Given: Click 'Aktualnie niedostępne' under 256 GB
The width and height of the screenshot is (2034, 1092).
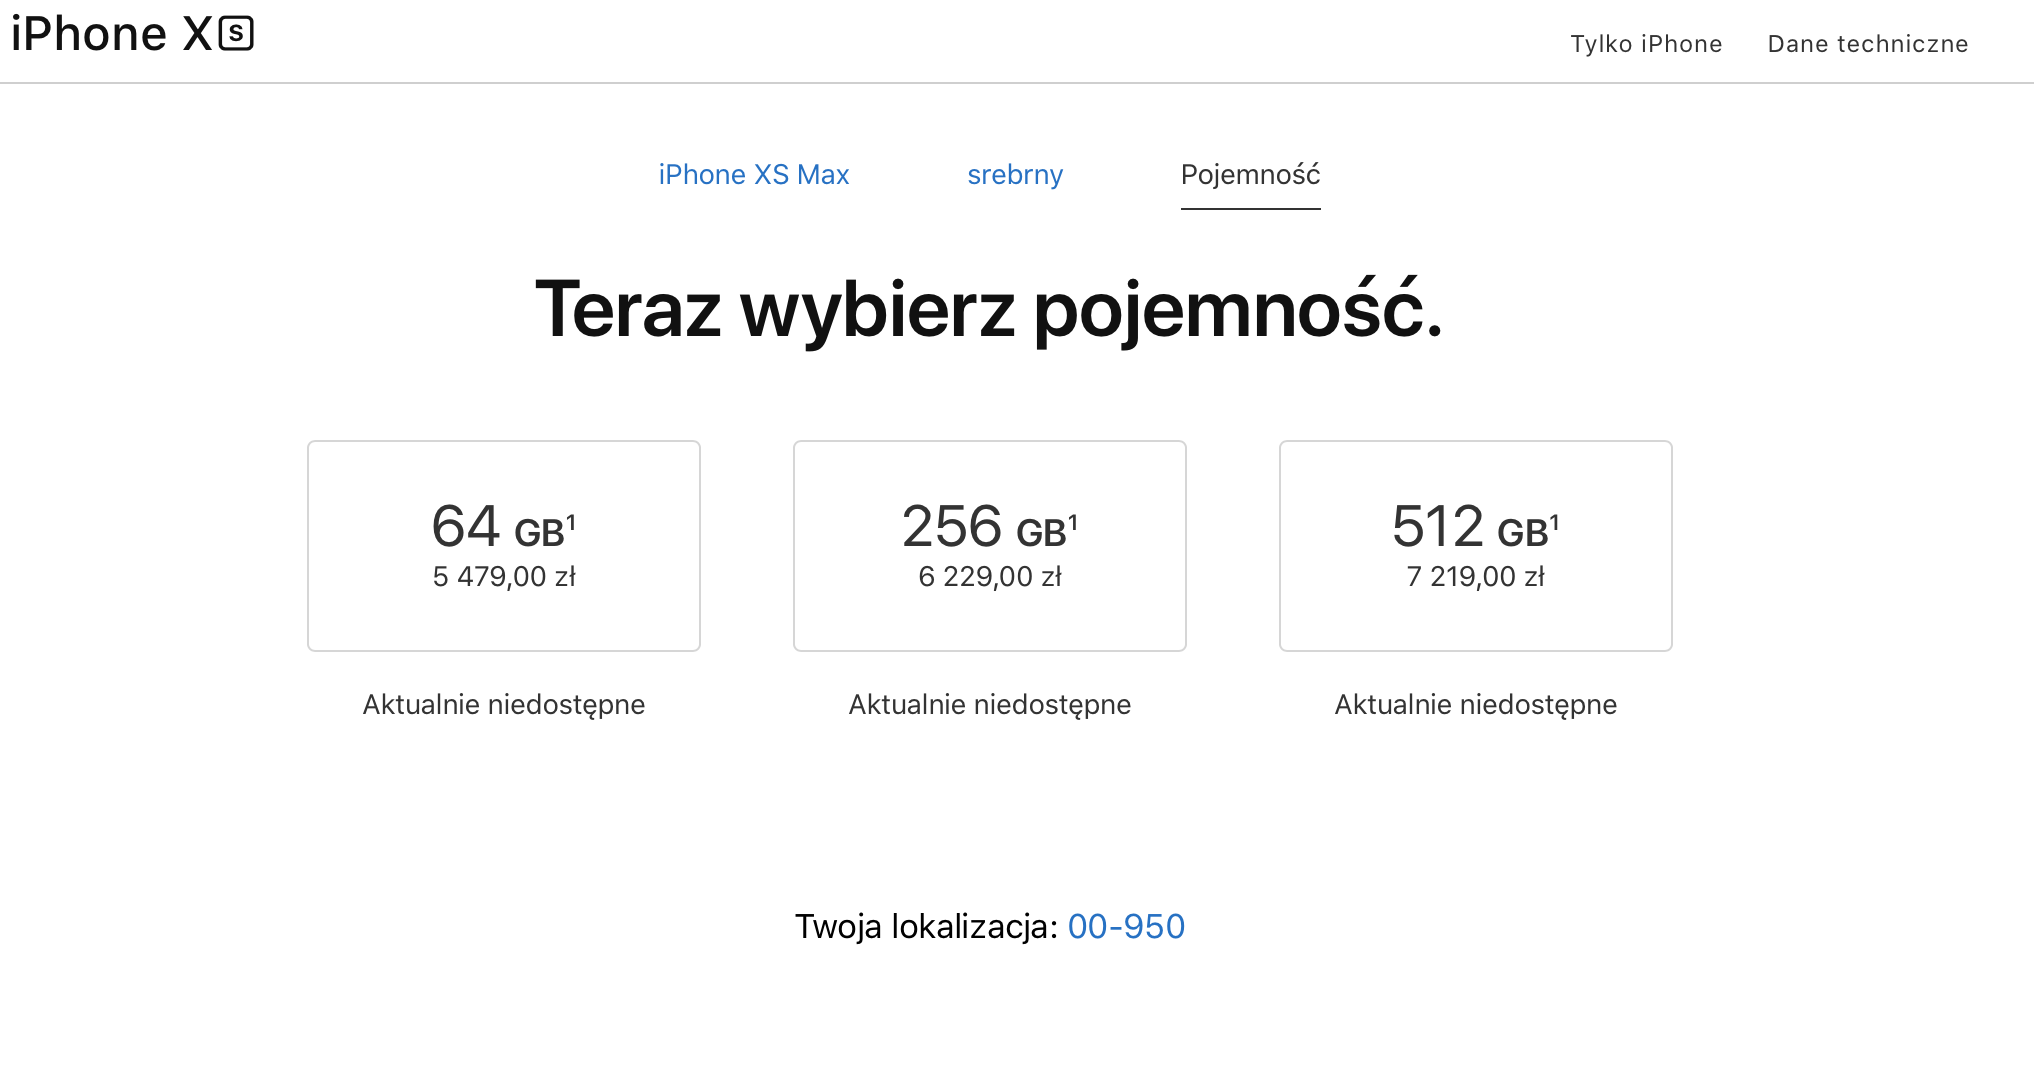Looking at the screenshot, I should [990, 705].
